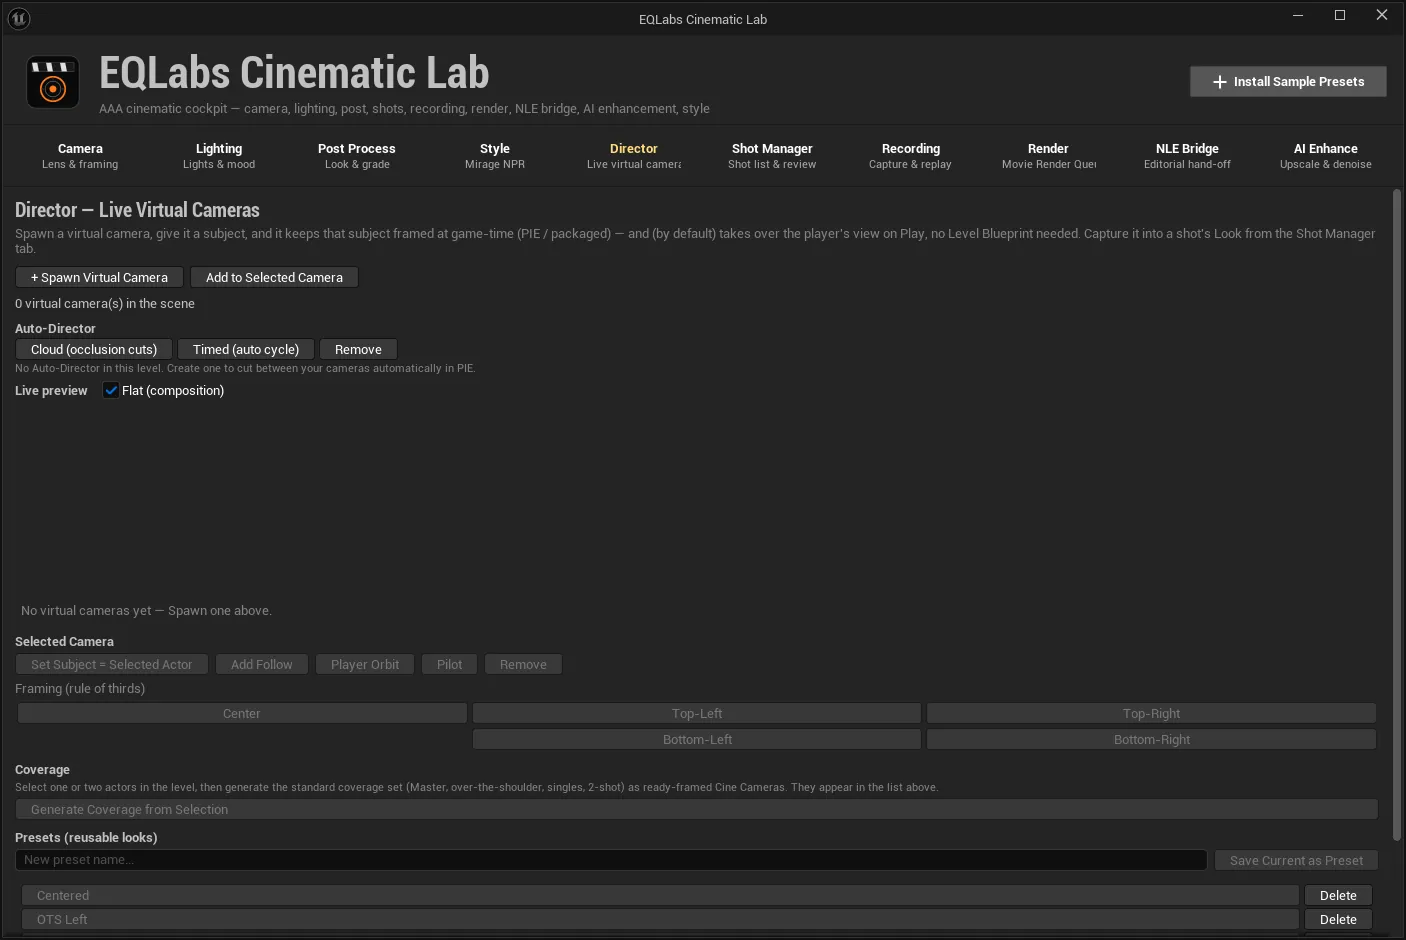Image resolution: width=1406 pixels, height=940 pixels.
Task: Click the Player Orbit button
Action: pos(365,664)
